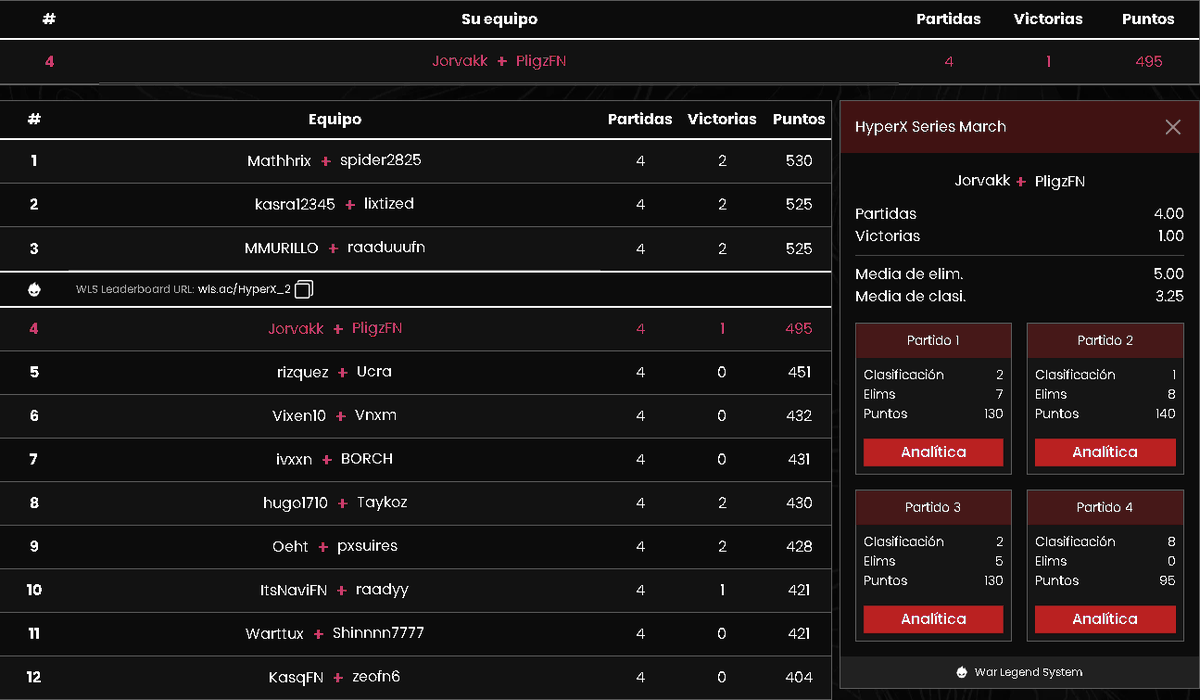Open the wls.ac/HyperX_2 link

[244, 290]
